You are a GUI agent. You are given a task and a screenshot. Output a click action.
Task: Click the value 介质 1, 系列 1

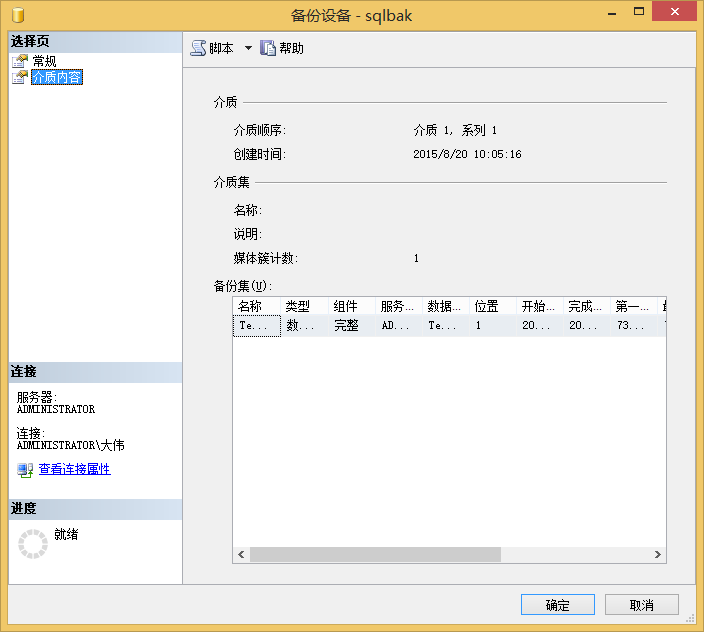click(455, 130)
